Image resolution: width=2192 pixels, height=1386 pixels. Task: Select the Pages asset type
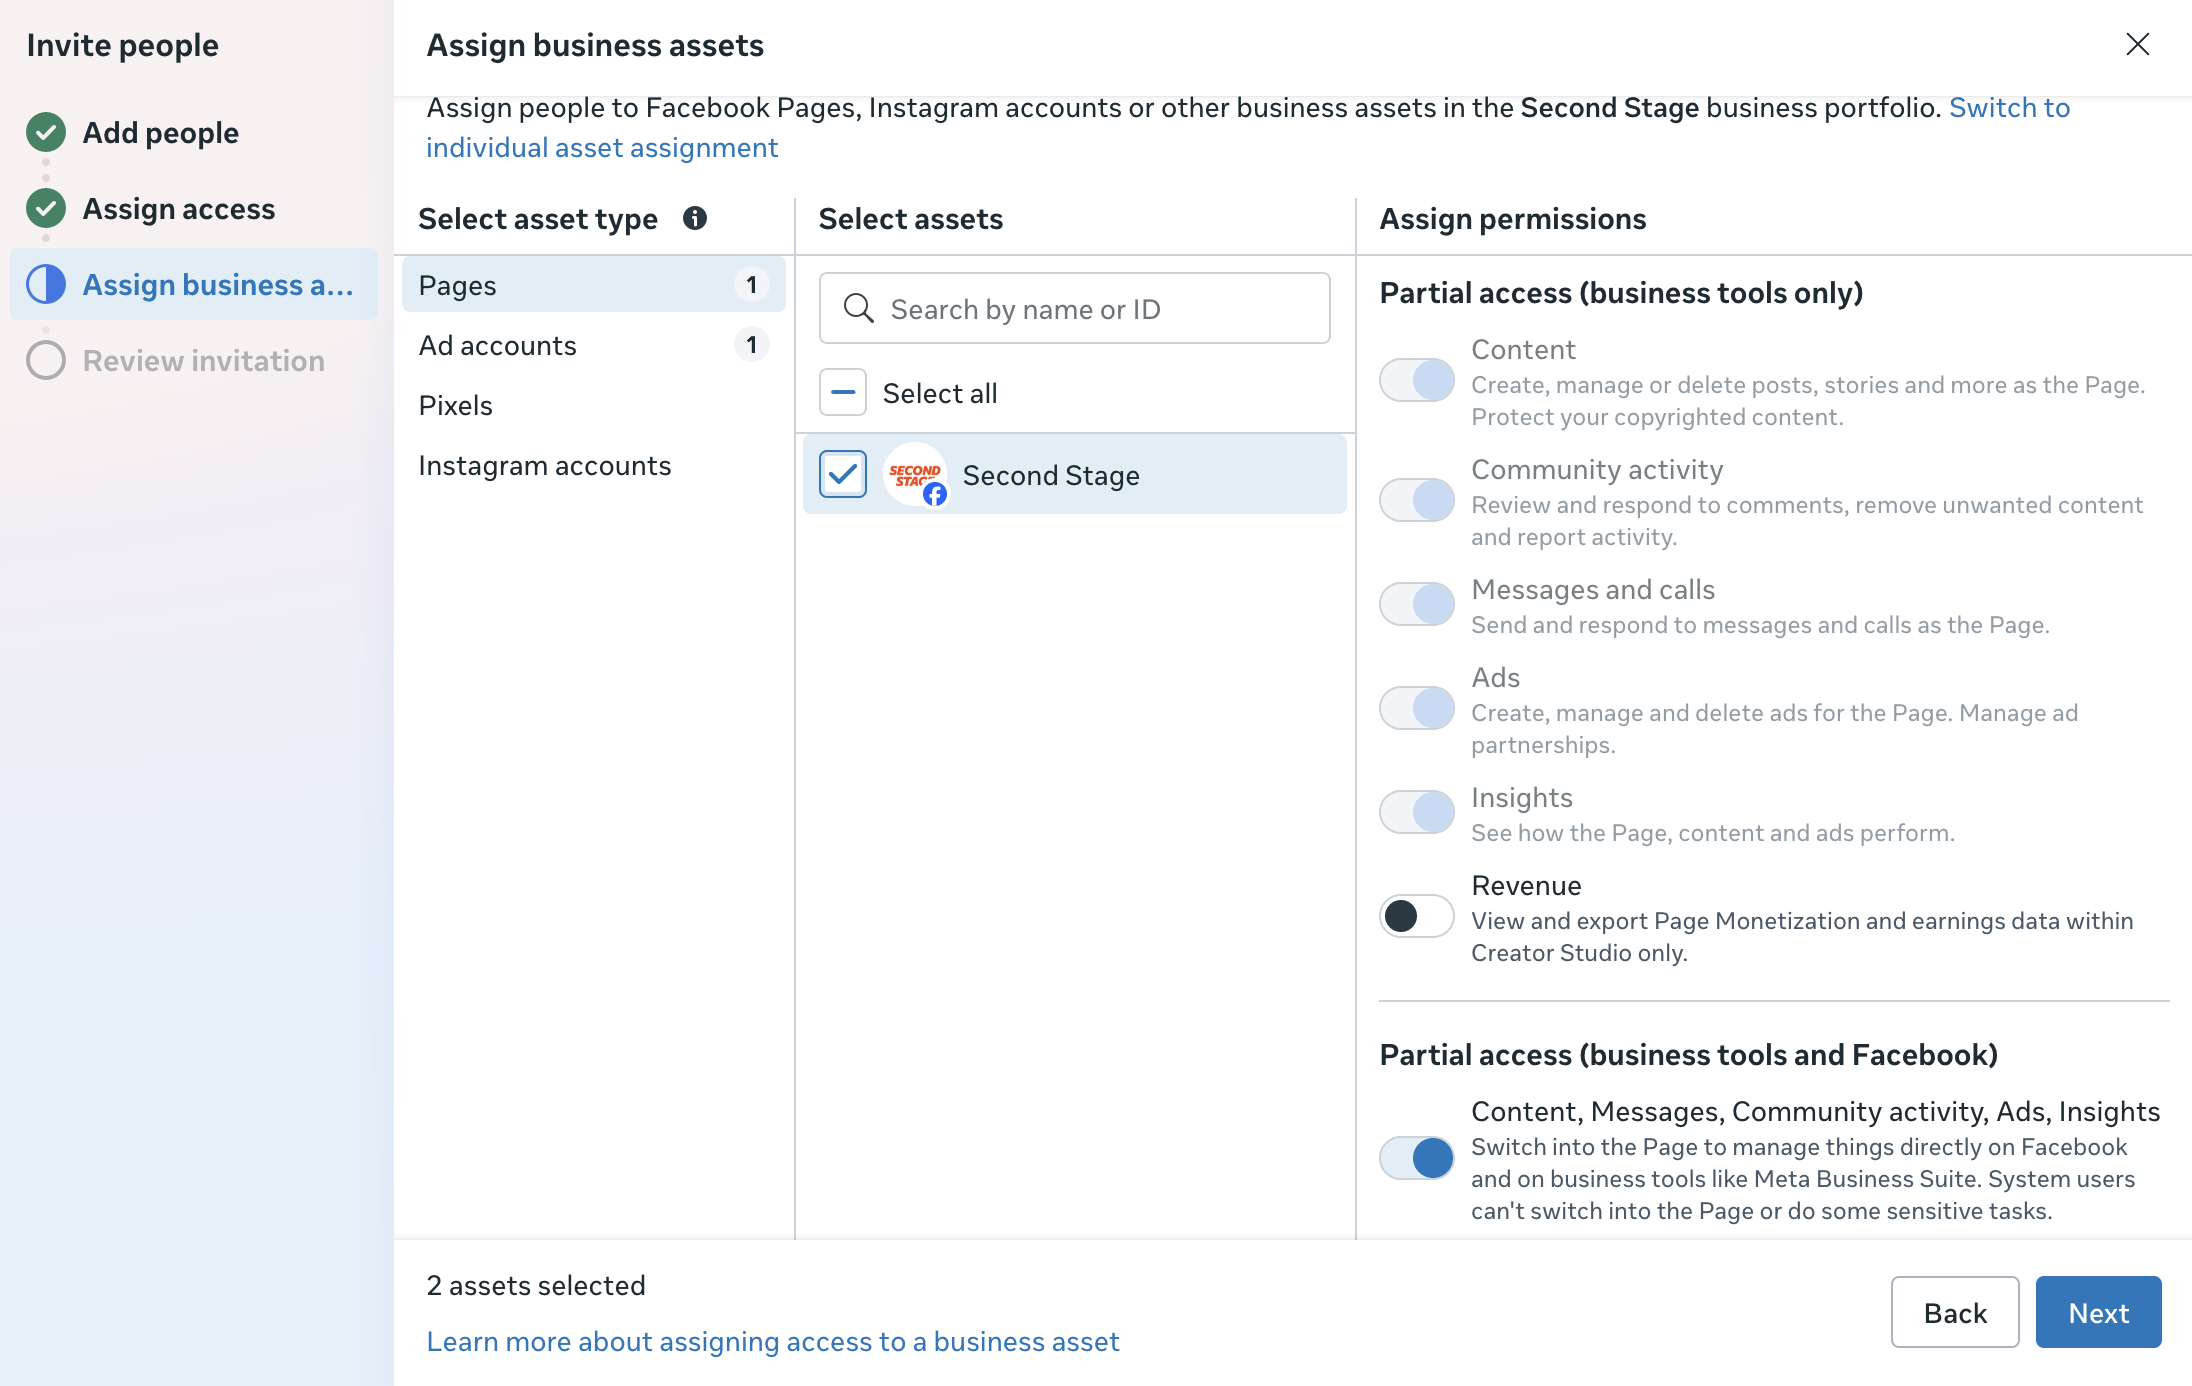pyautogui.click(x=593, y=284)
